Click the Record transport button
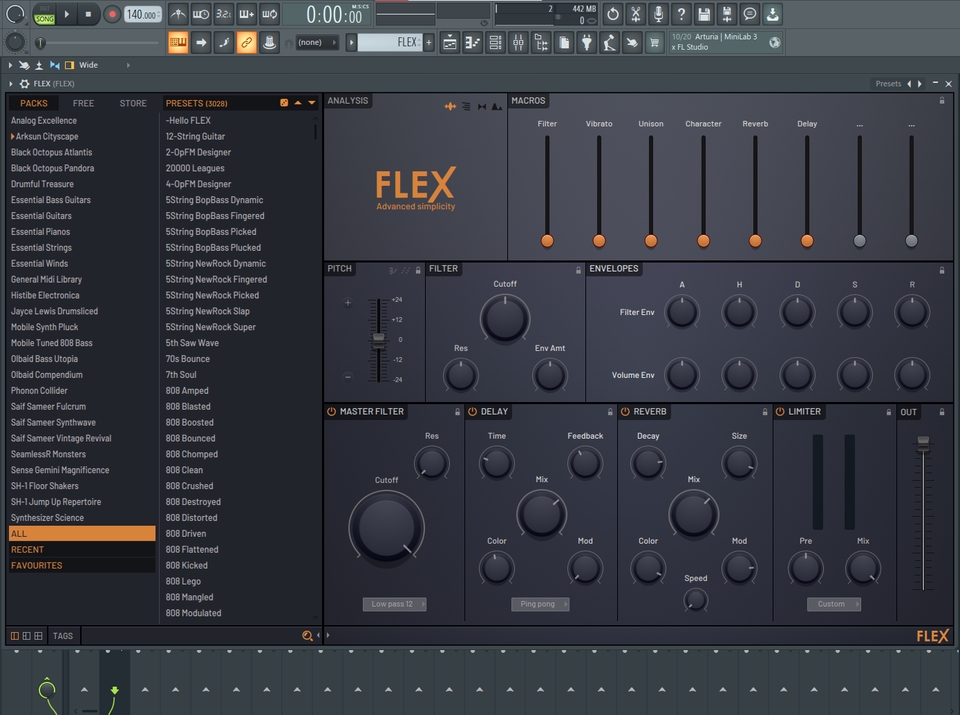 tap(111, 13)
